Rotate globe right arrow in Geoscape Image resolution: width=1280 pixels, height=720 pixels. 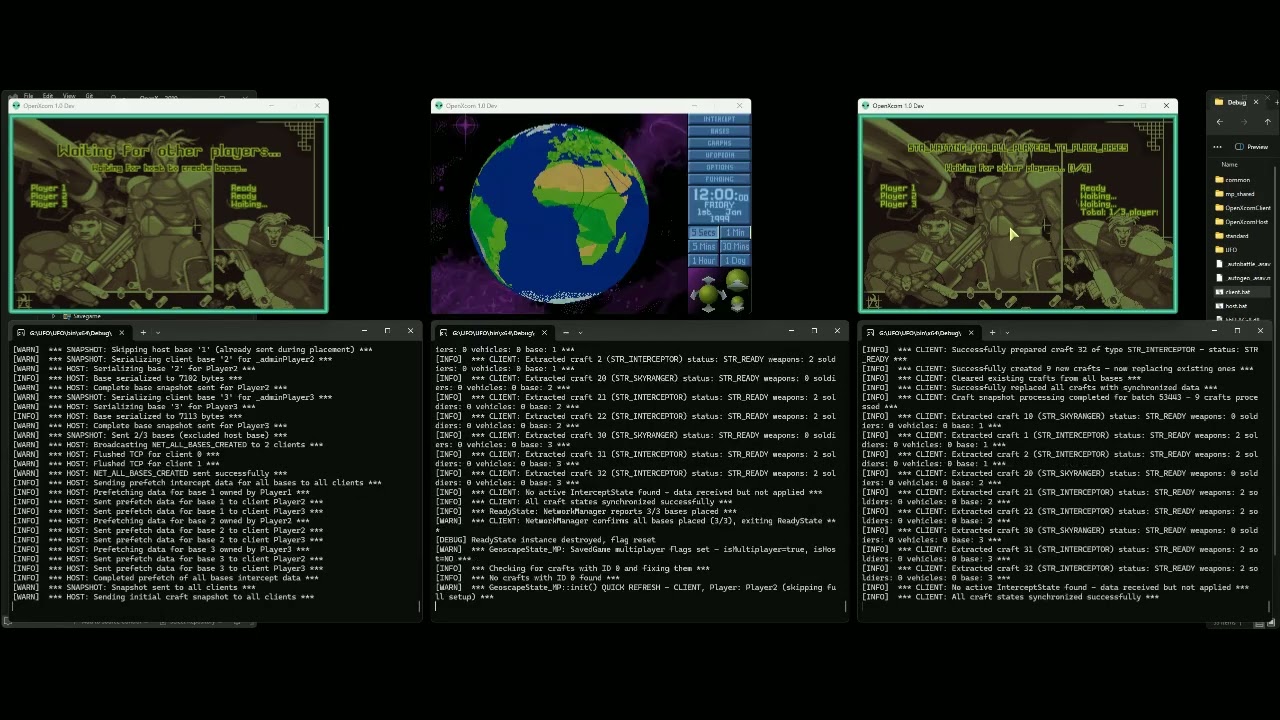(723, 295)
